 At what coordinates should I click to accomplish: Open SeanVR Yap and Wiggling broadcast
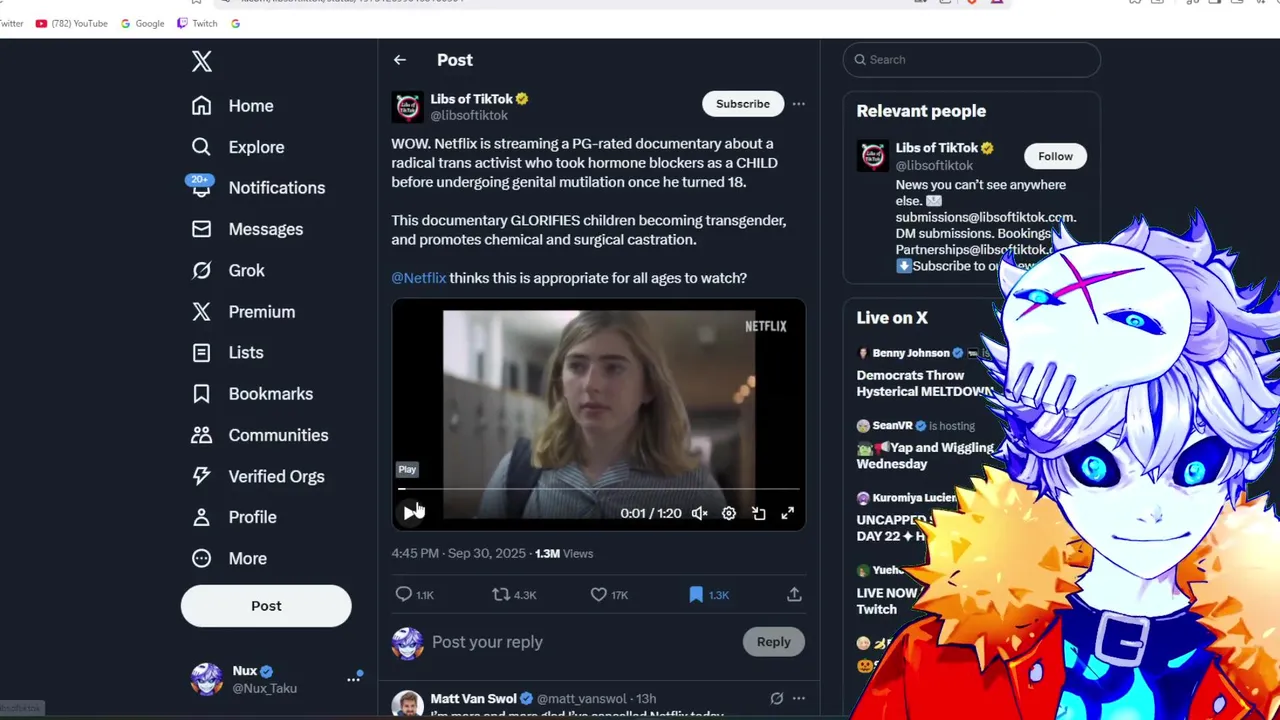click(x=925, y=447)
